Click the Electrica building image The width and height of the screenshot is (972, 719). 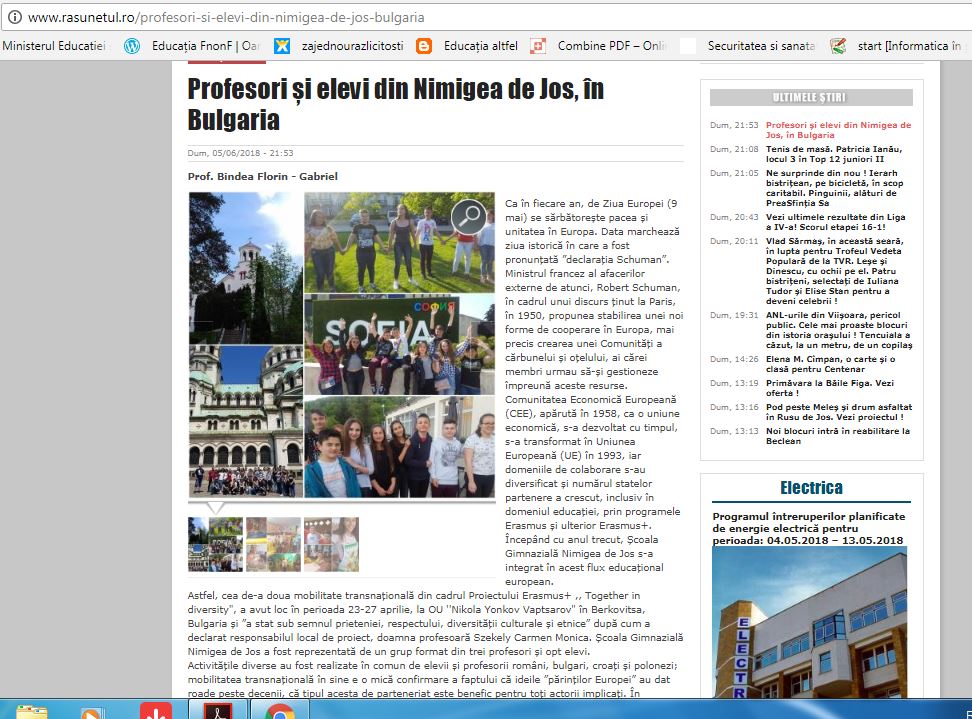tap(809, 622)
